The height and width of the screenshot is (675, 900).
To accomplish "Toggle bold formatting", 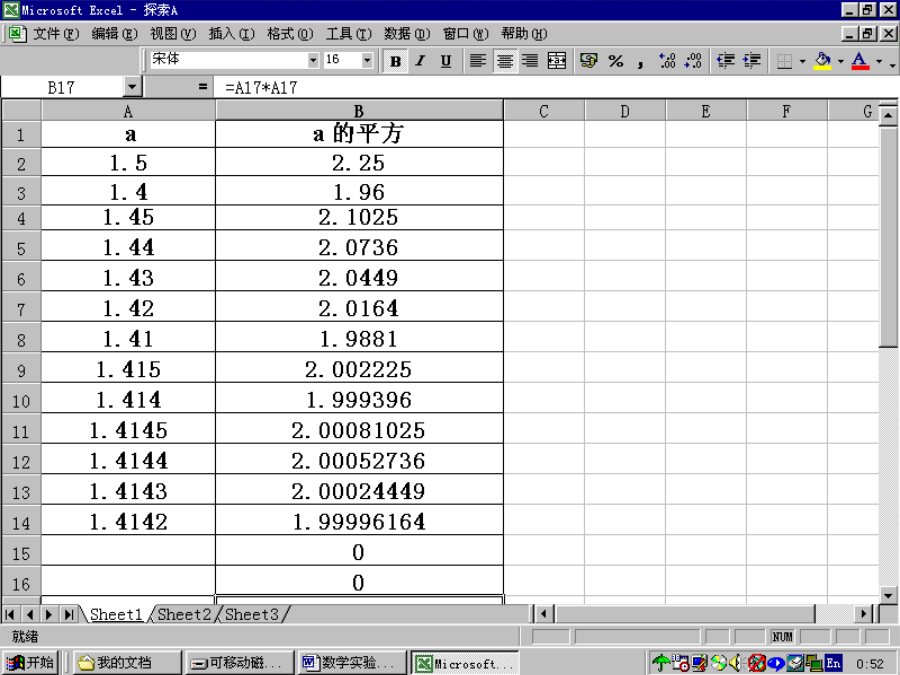I will 395,61.
